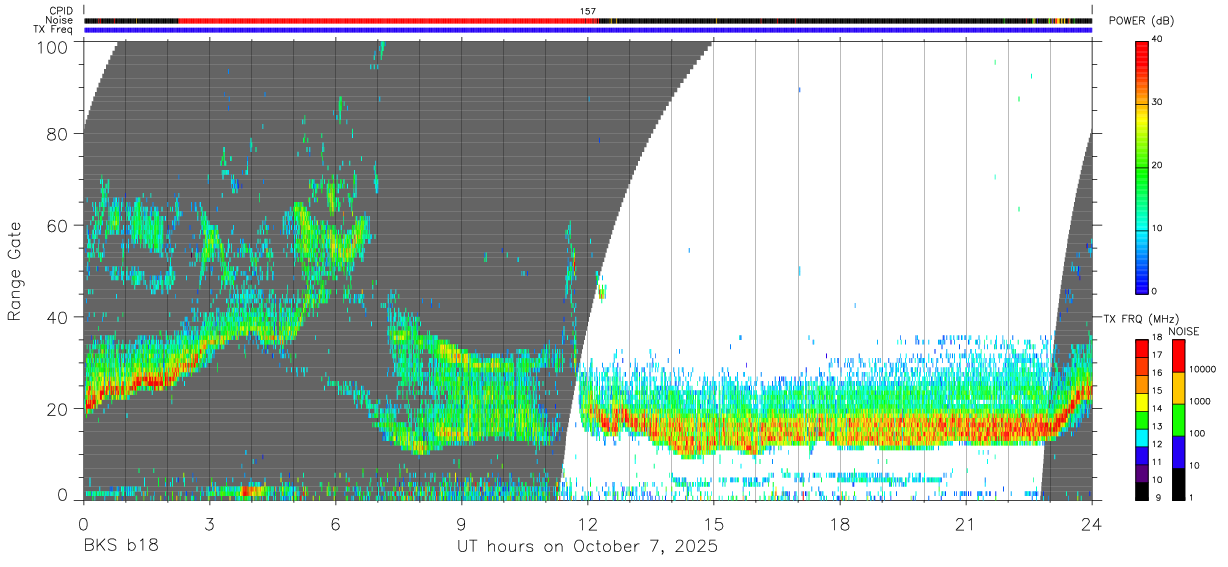Click the 'POWER (dB)' legend title
This screenshot has width=1228, height=567.
(1141, 21)
